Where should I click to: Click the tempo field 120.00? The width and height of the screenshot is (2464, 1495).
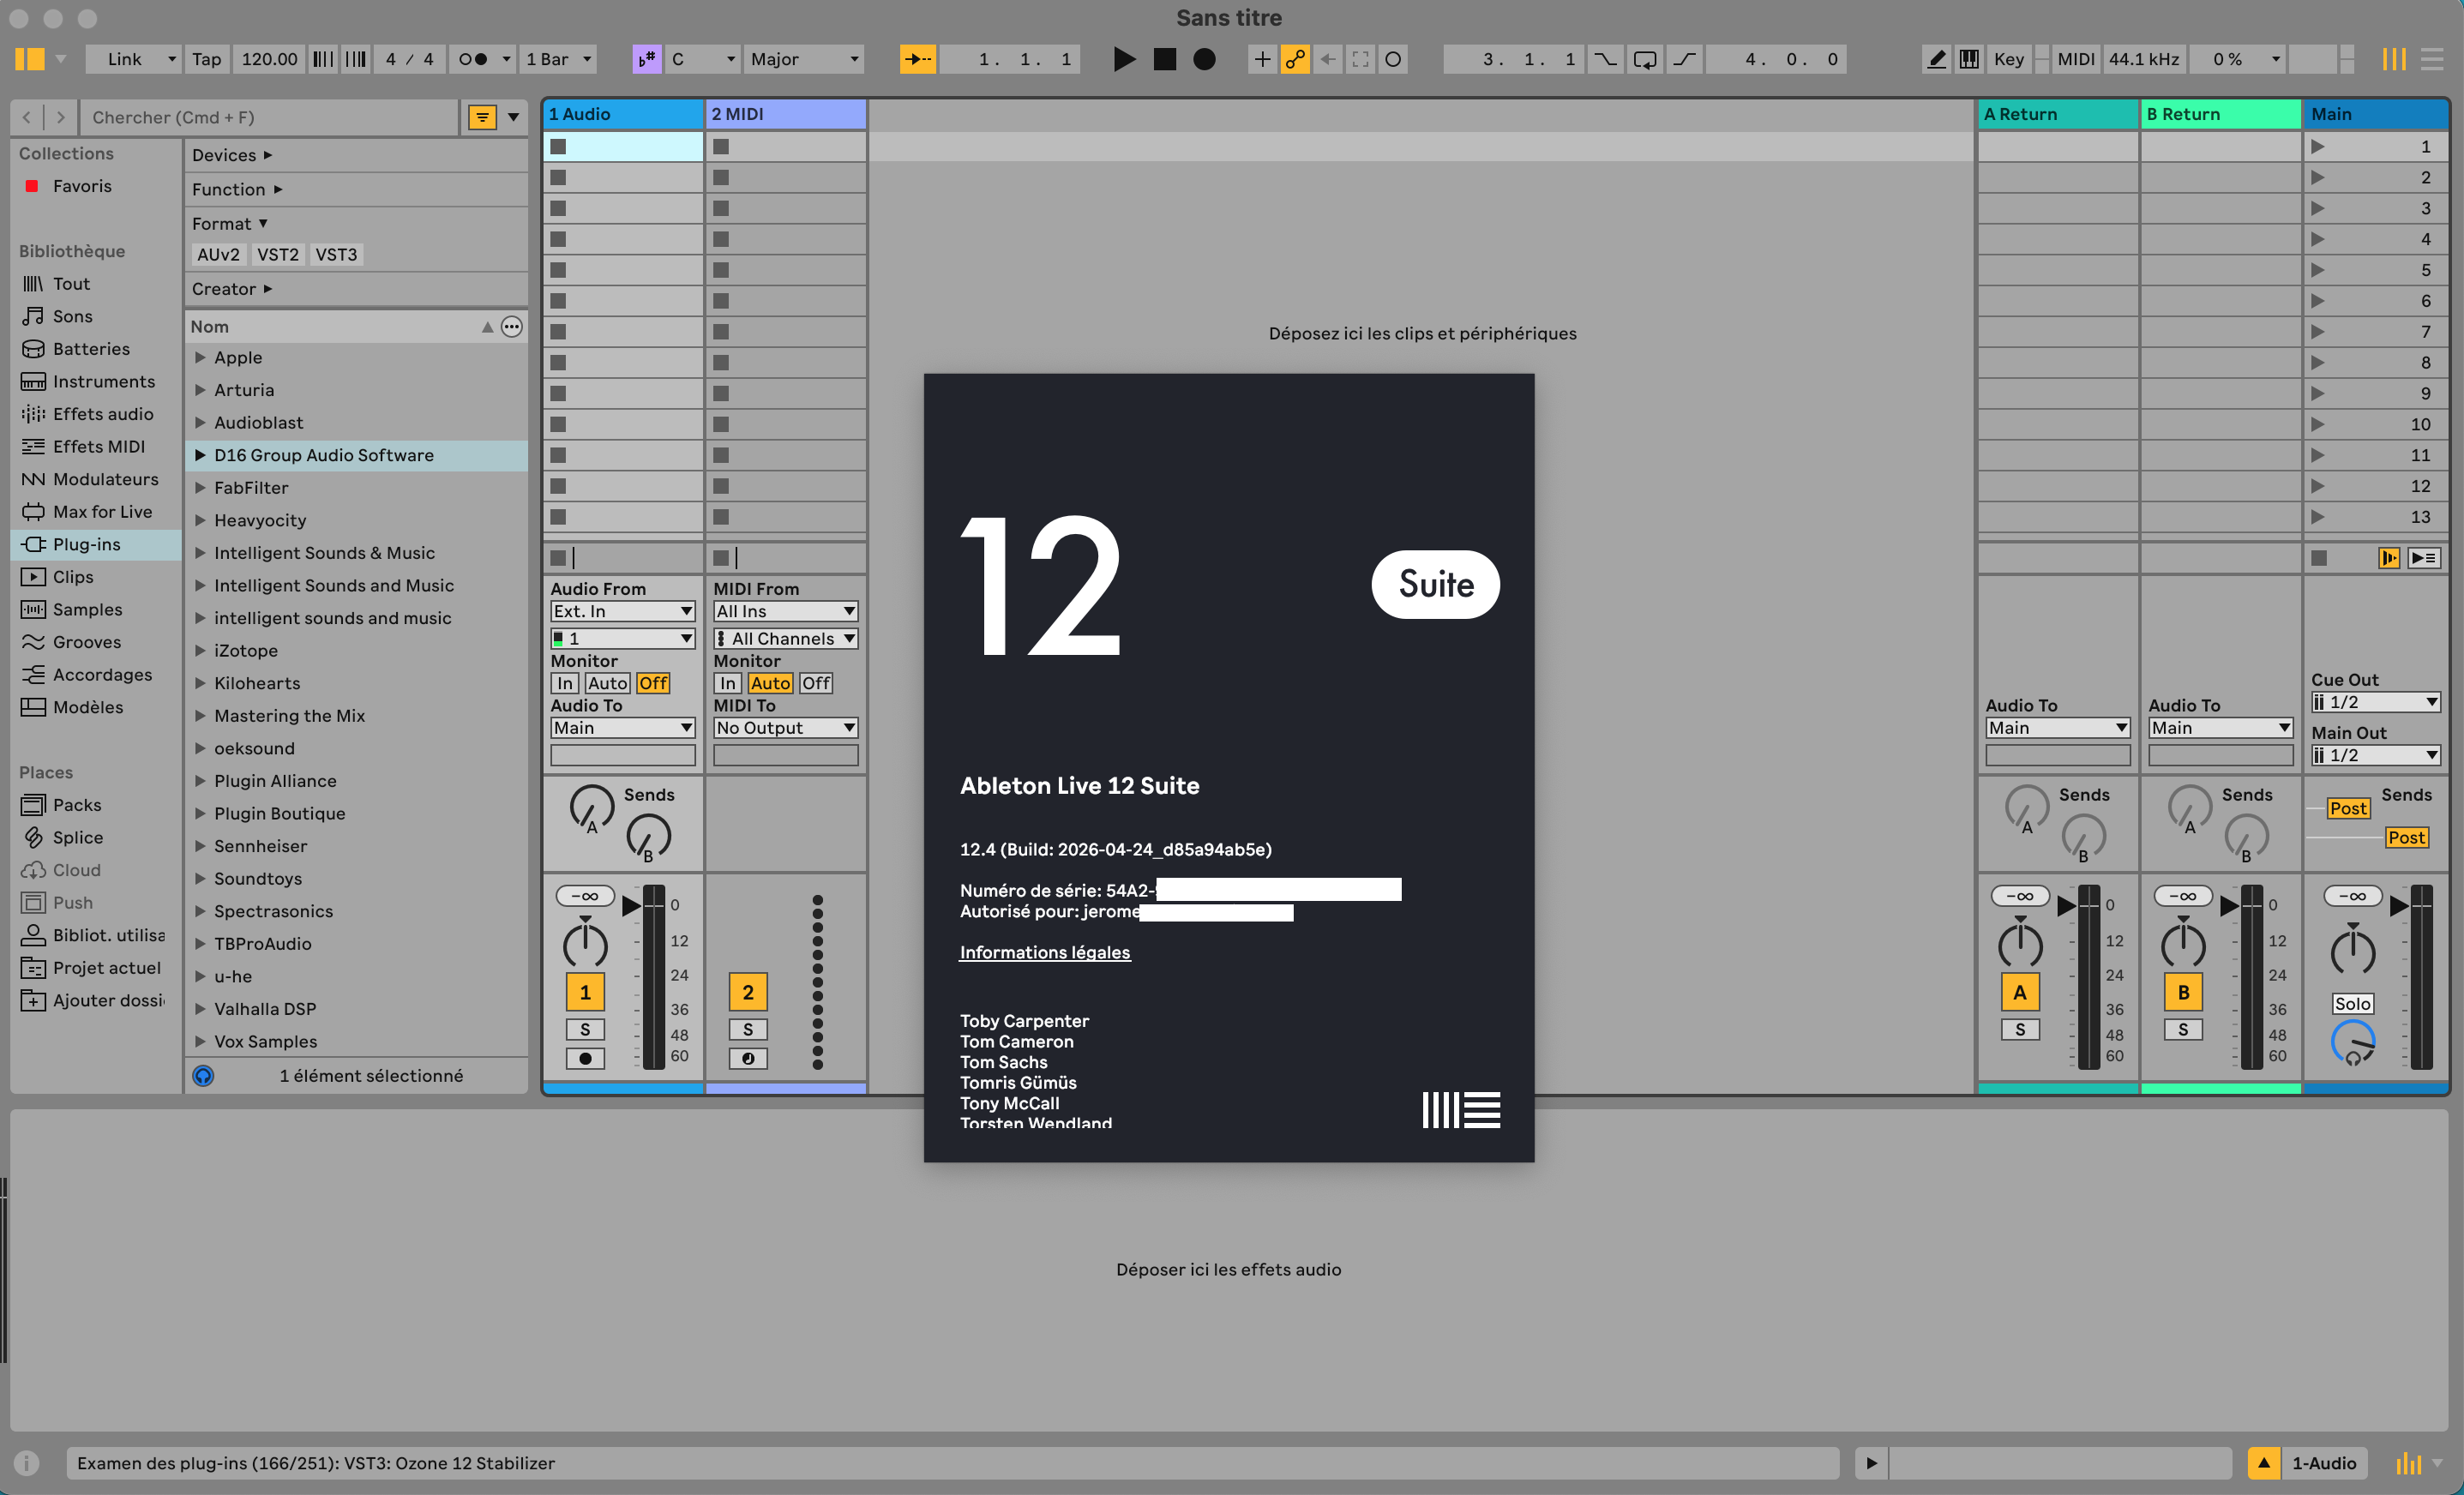coord(269,59)
